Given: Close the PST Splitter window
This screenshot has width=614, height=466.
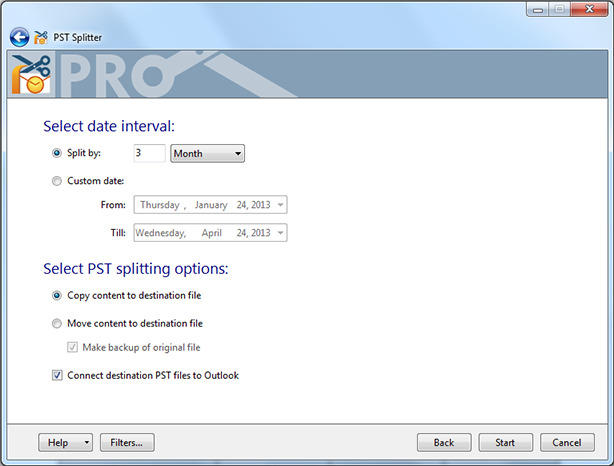Looking at the screenshot, I should 589,9.
